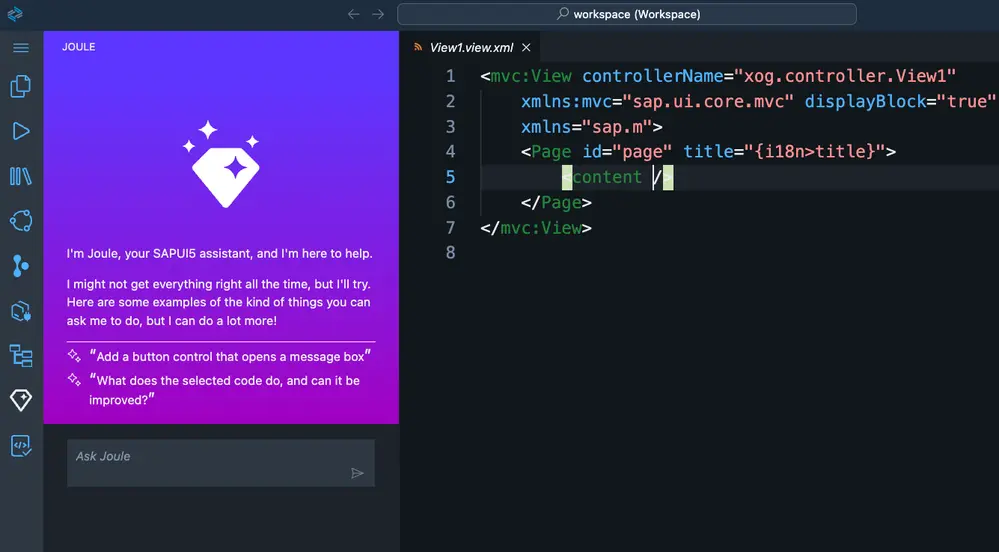This screenshot has width=999, height=552.
Task: Click the send arrow in Ask Joule
Action: 357,473
